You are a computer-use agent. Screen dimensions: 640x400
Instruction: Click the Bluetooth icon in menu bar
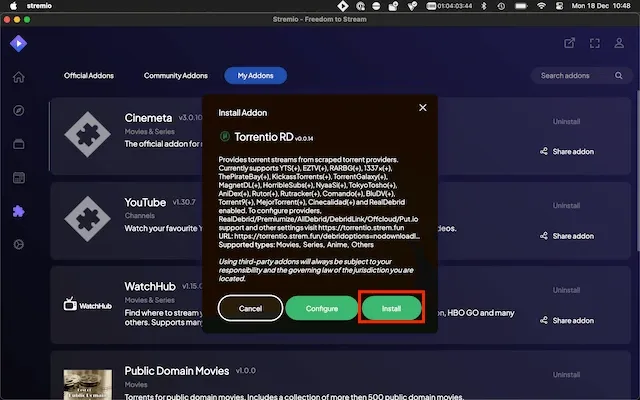(x=484, y=6)
